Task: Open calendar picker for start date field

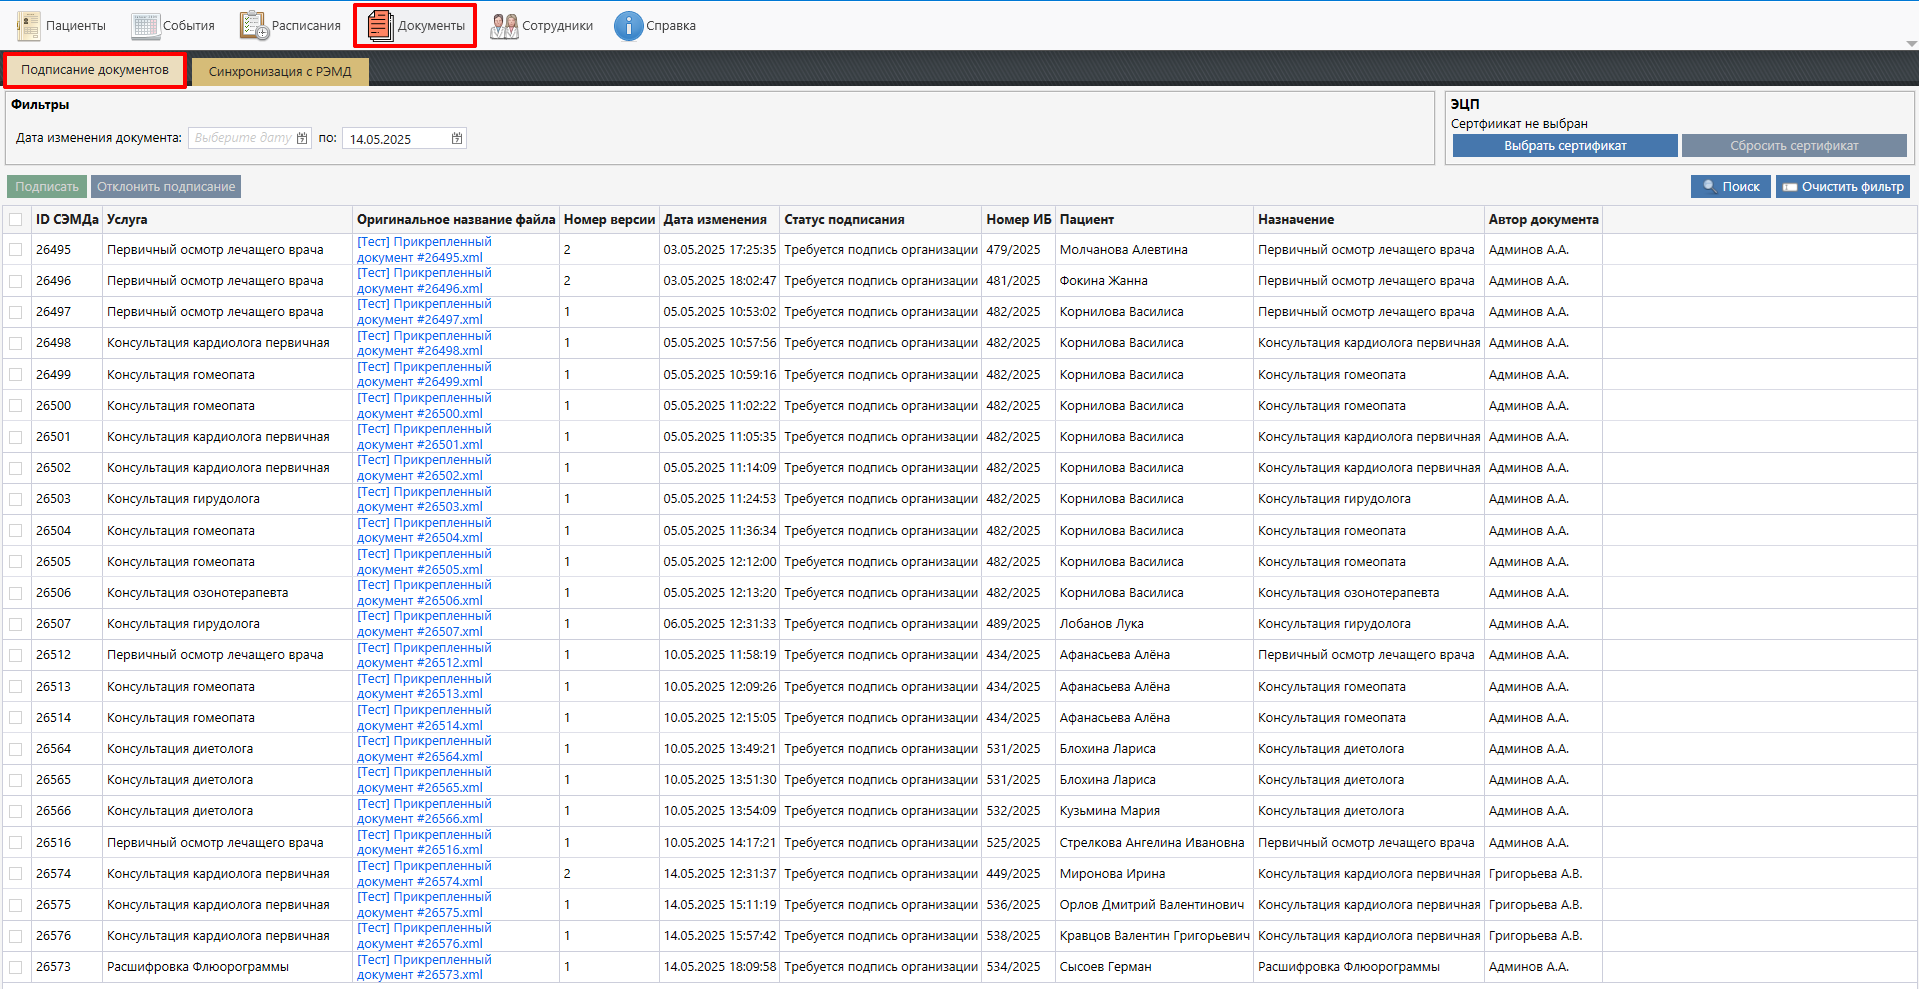Action: [302, 139]
